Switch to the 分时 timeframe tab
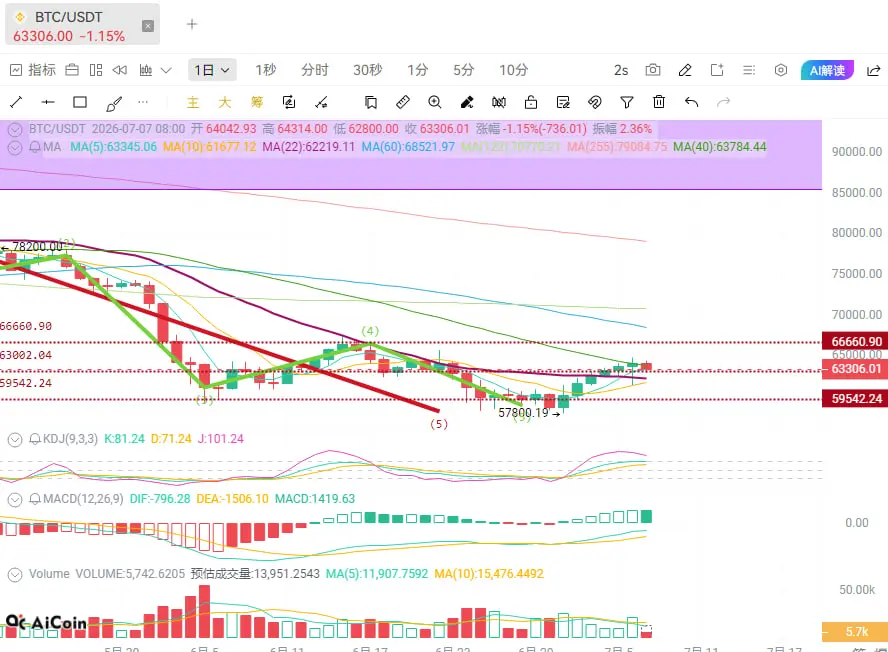This screenshot has width=888, height=652. coord(315,70)
